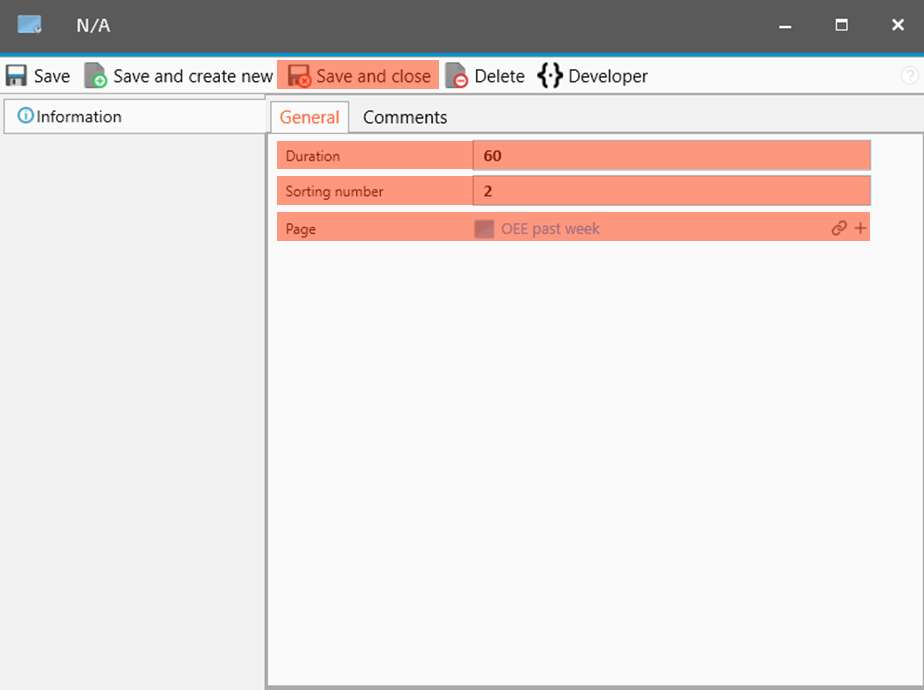Viewport: 924px width, 690px height.
Task: Select the OEE past week page value
Action: (x=550, y=229)
